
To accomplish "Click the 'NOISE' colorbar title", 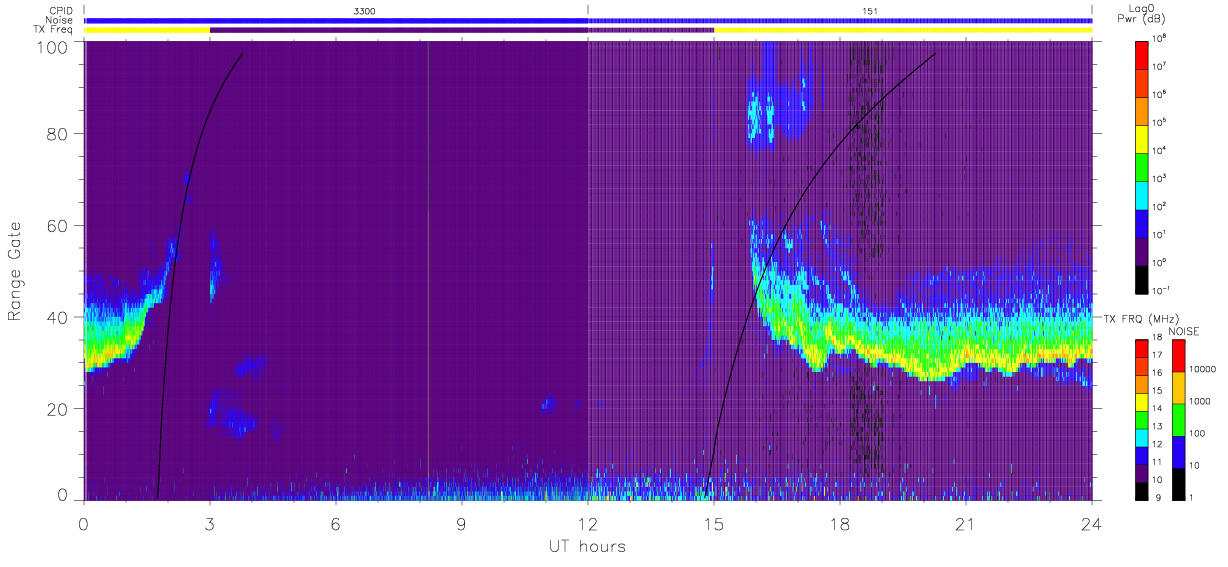I will (x=1184, y=330).
